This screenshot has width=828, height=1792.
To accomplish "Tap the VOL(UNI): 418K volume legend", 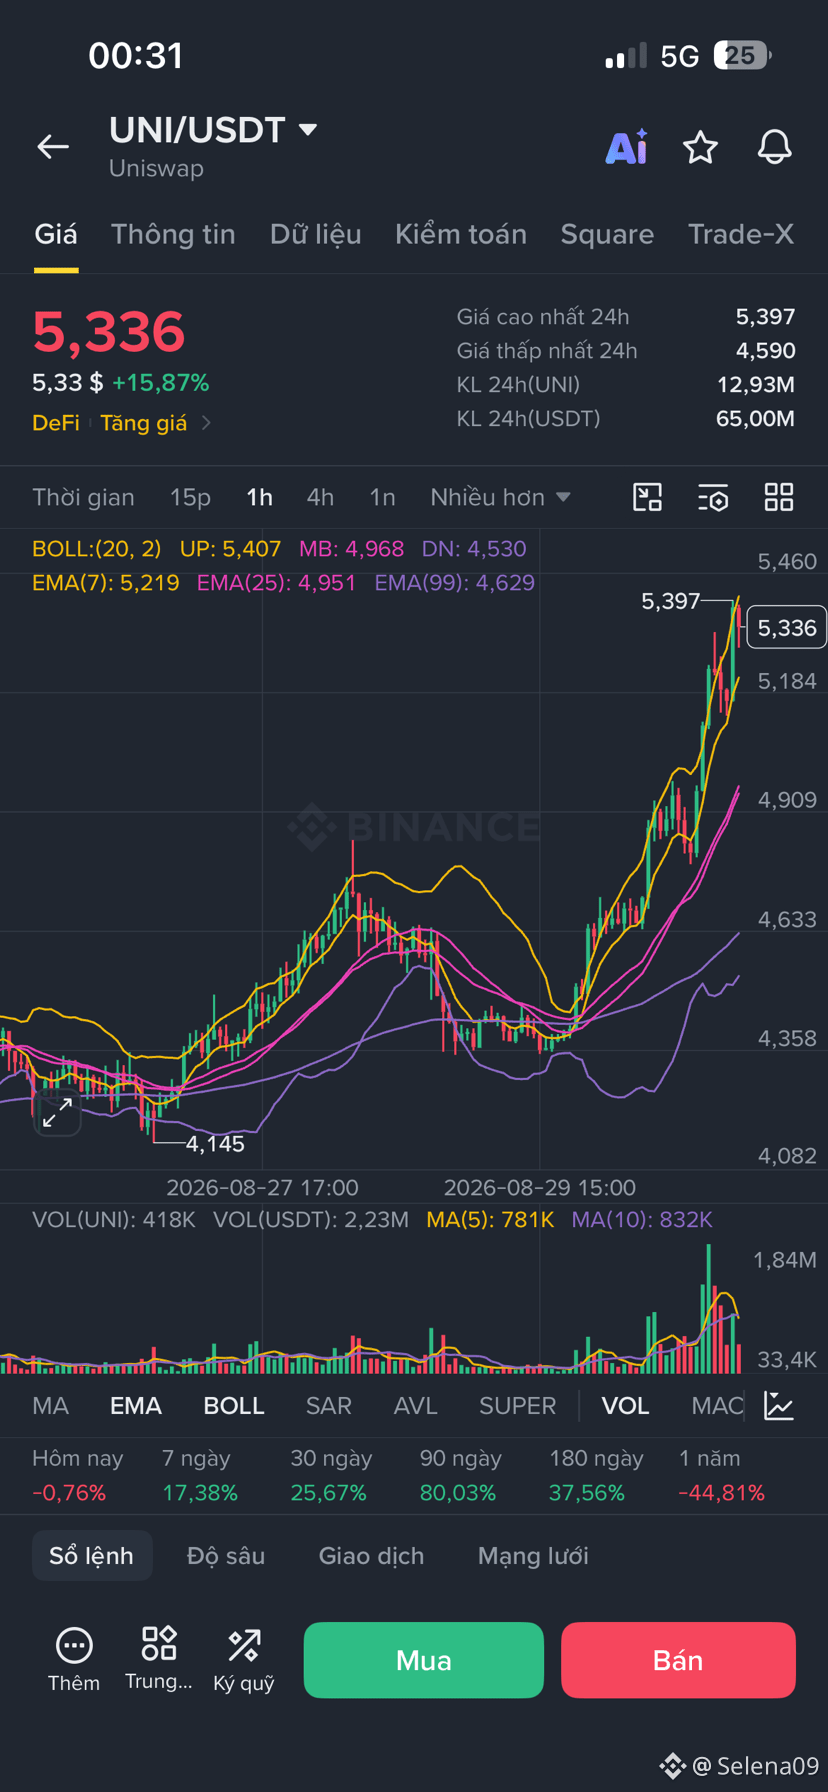I will [x=114, y=1219].
